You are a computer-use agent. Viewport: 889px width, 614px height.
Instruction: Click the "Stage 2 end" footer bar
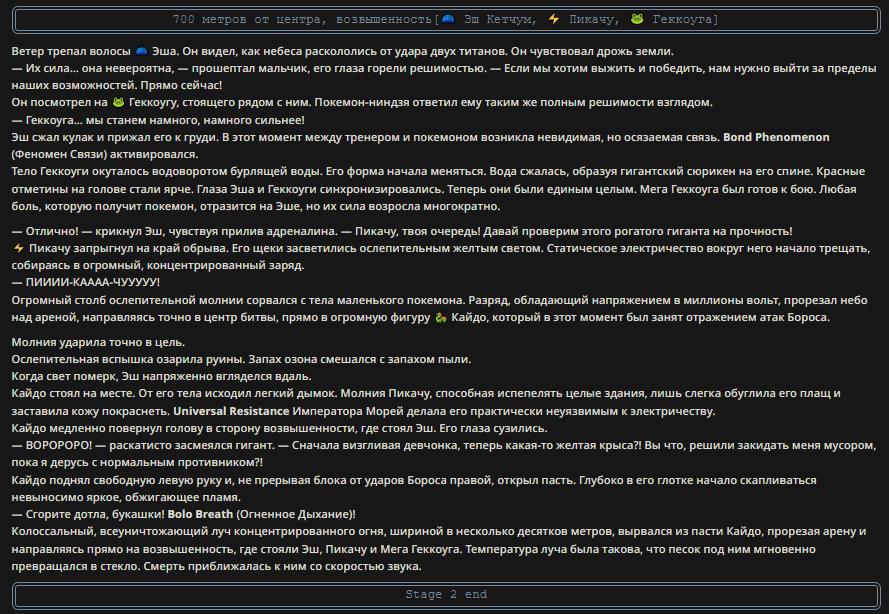[x=446, y=595]
